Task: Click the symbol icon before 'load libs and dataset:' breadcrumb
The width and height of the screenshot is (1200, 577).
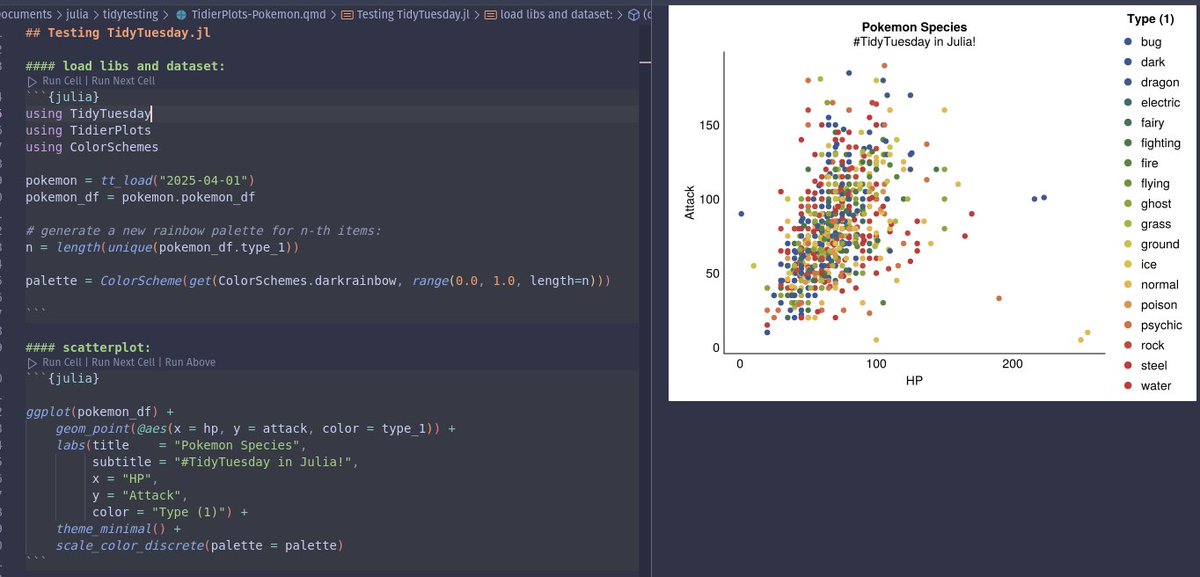Action: click(490, 15)
